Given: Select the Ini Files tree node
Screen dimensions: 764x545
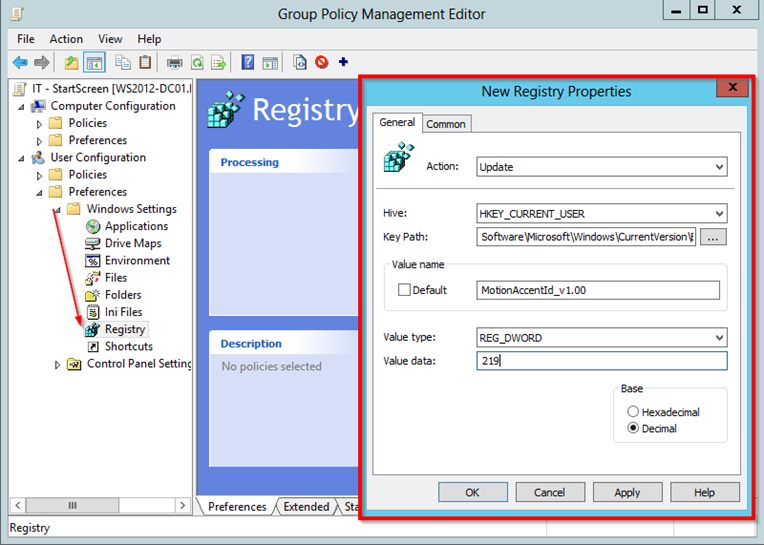Looking at the screenshot, I should (123, 312).
